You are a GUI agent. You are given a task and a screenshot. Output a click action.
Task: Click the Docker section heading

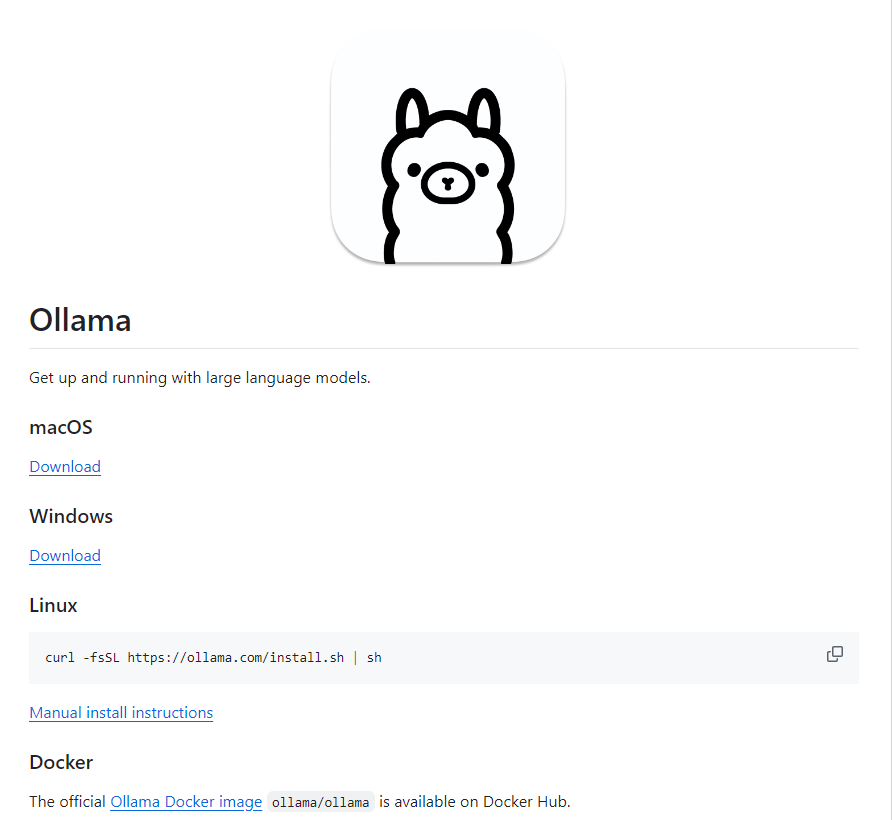[61, 762]
